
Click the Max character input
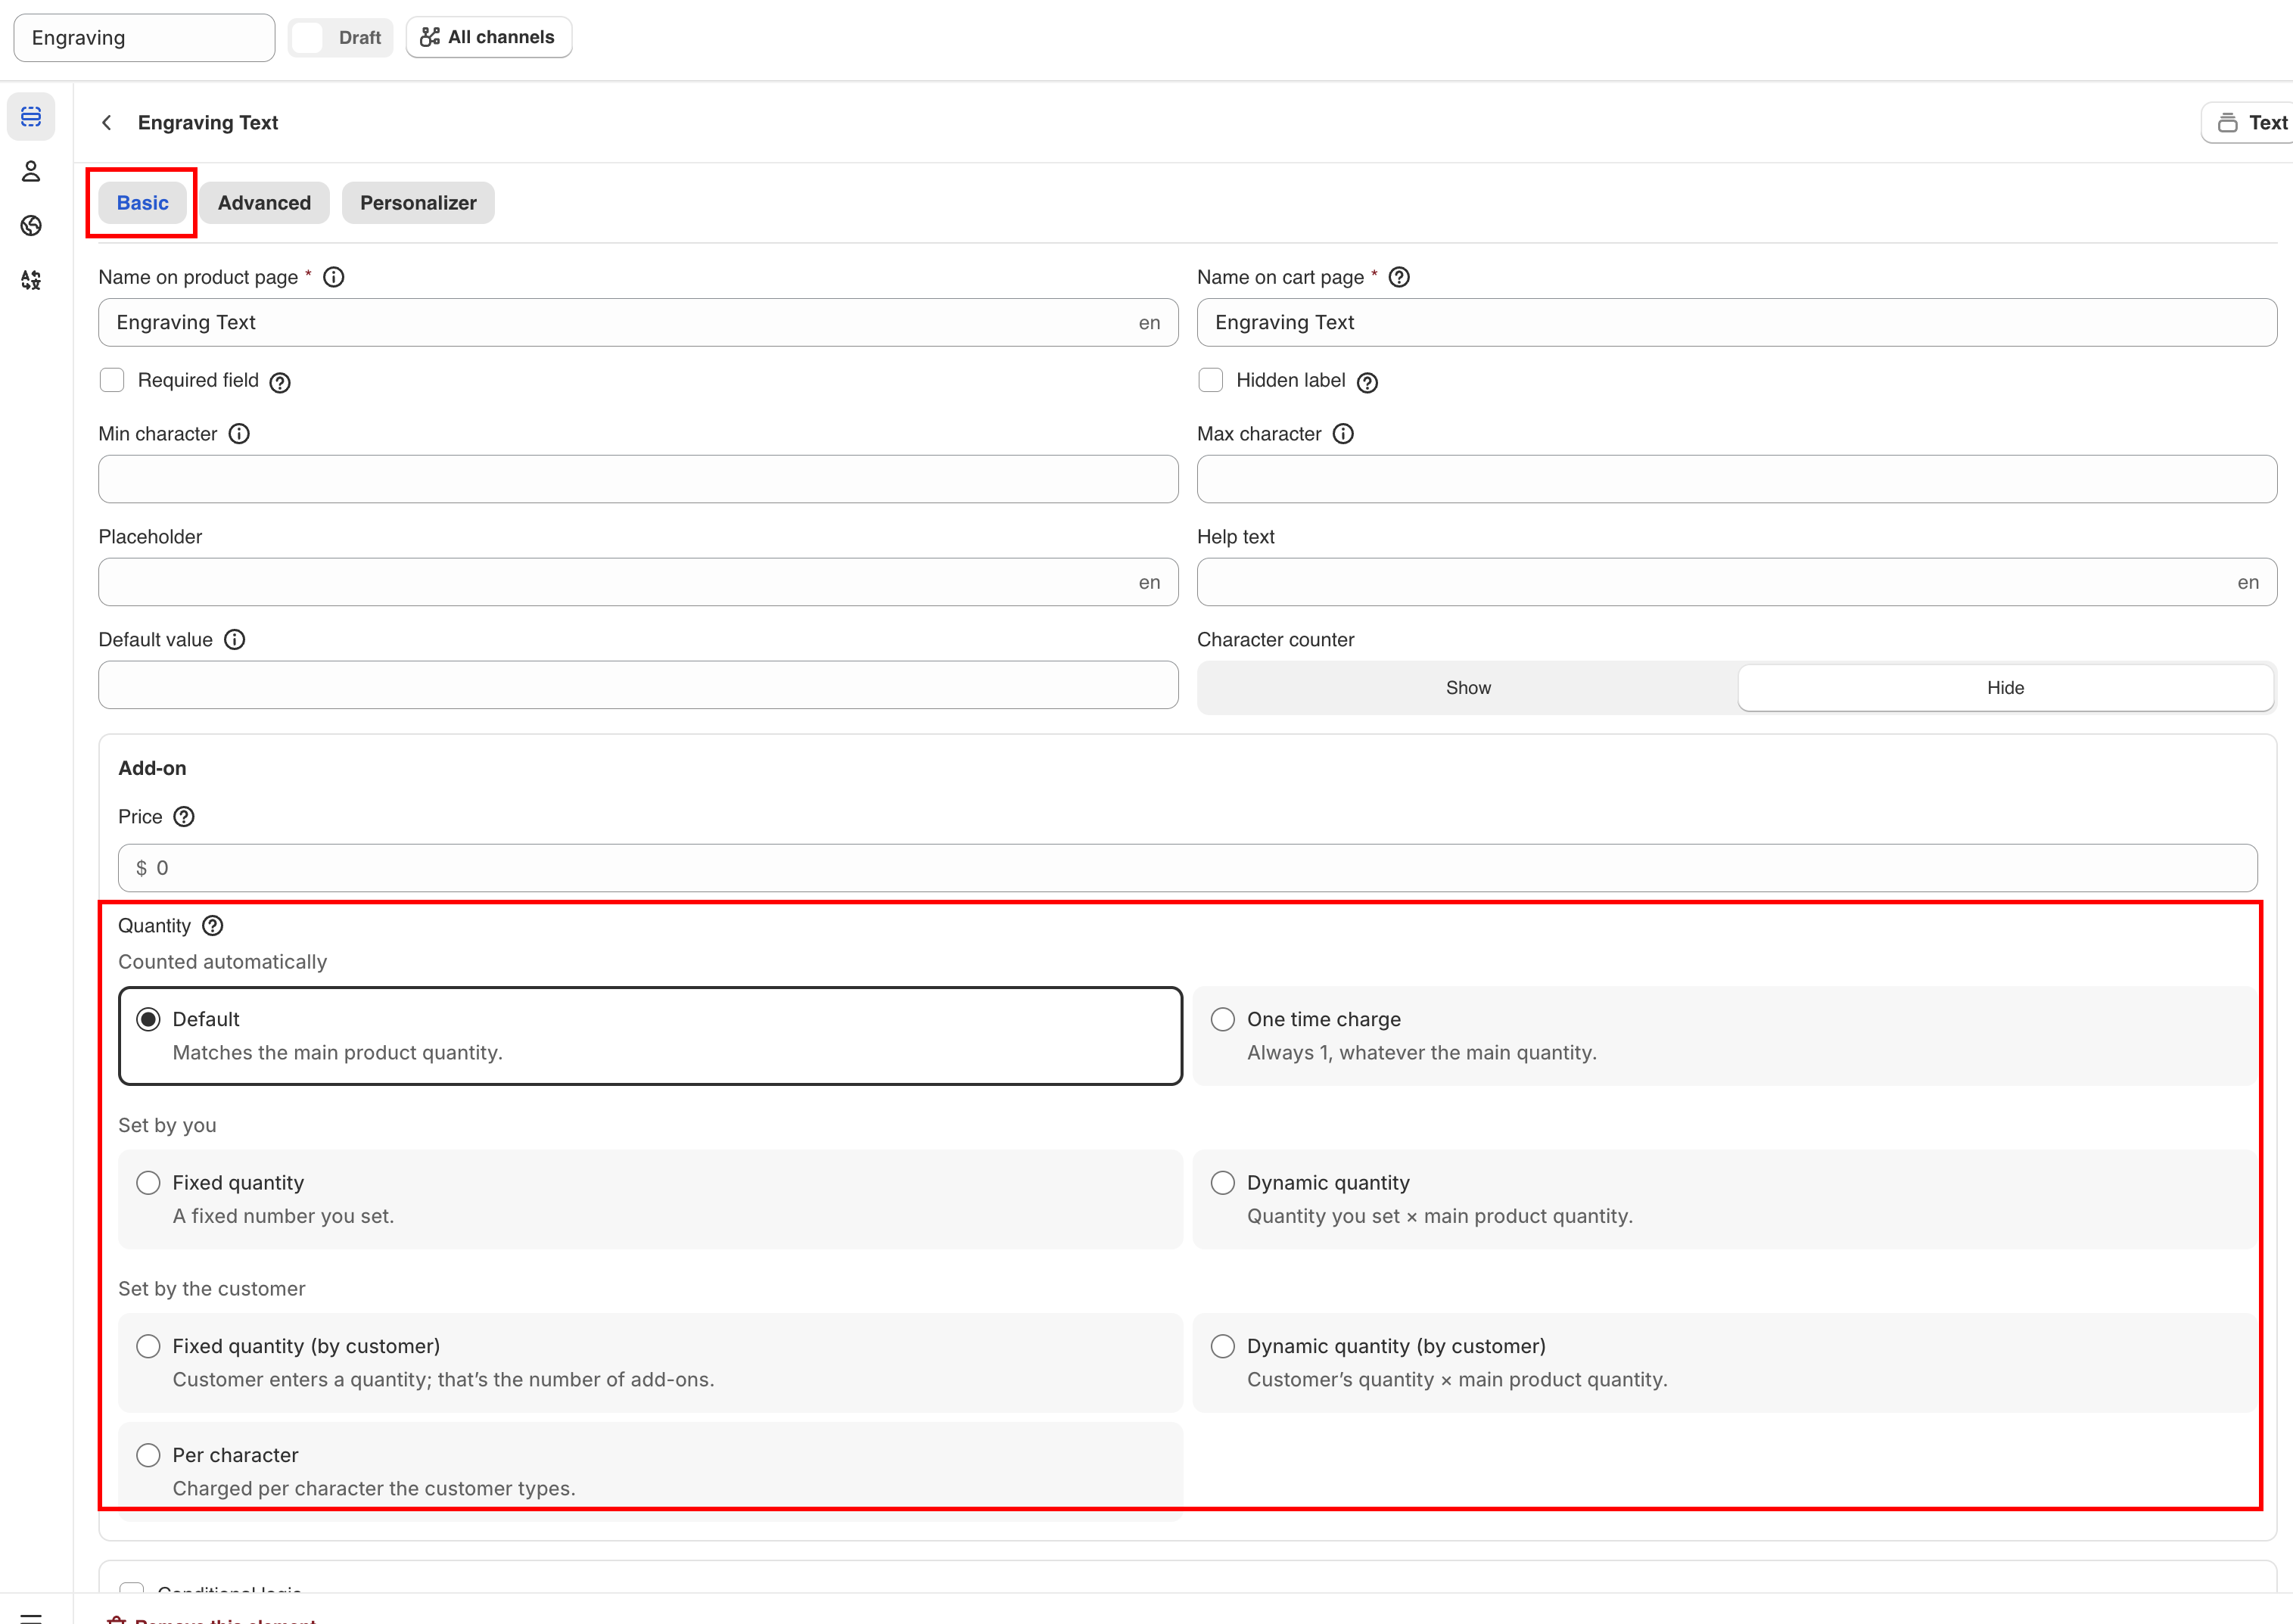pos(1736,479)
